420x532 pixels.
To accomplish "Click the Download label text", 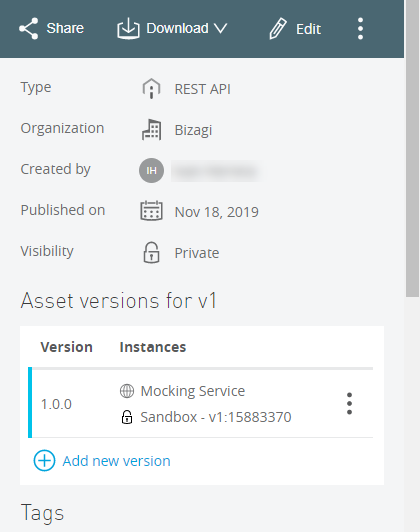I will (x=177, y=28).
